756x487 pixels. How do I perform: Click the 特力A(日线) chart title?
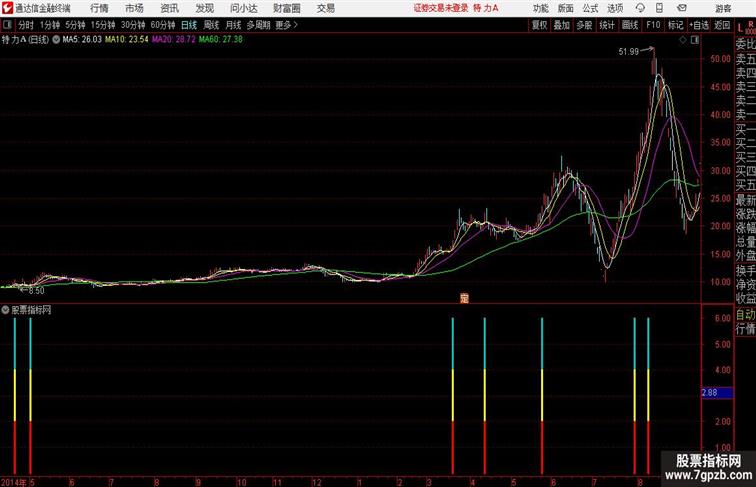tap(26, 40)
